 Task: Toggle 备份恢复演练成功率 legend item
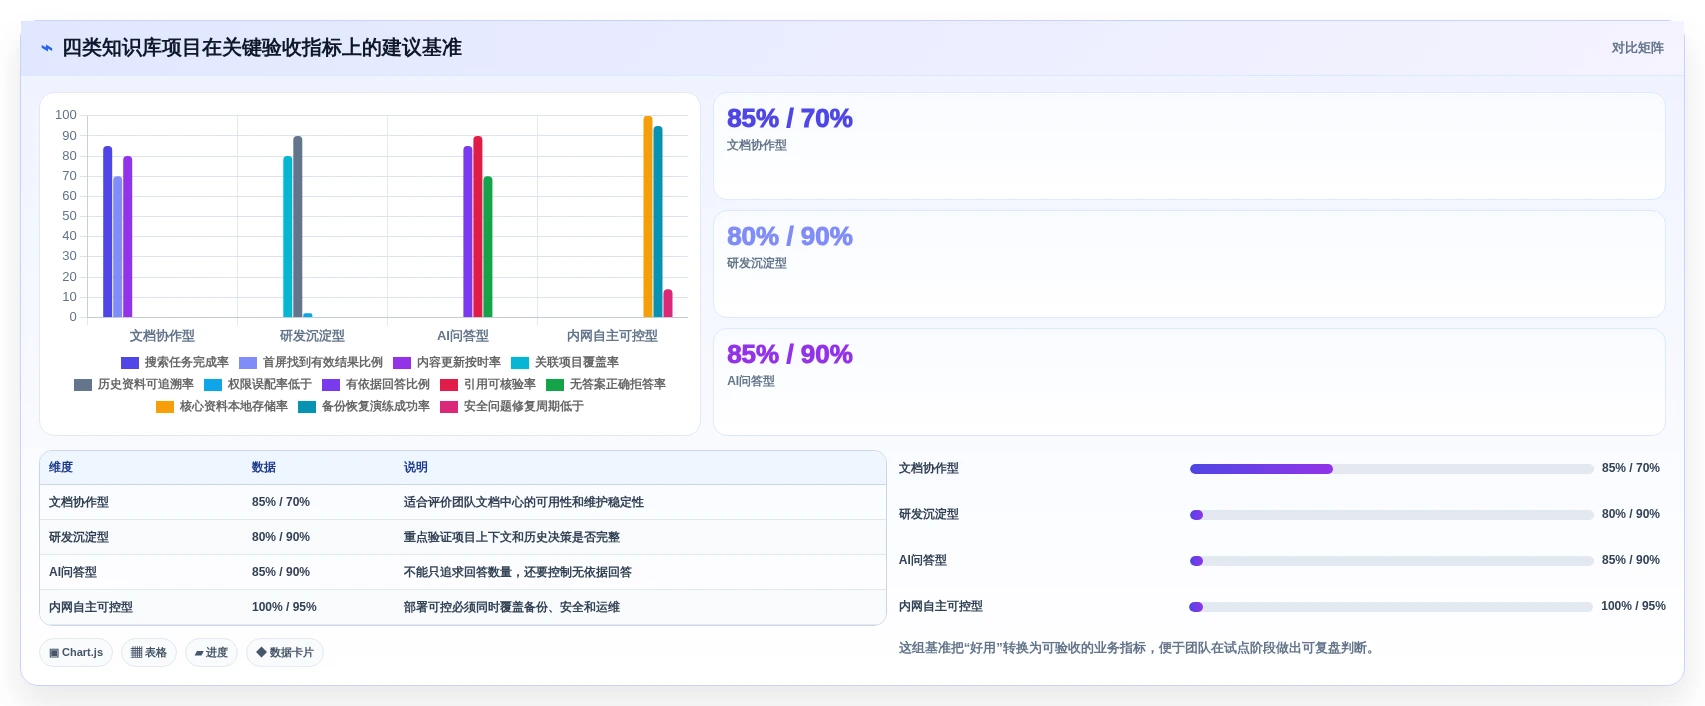click(364, 407)
